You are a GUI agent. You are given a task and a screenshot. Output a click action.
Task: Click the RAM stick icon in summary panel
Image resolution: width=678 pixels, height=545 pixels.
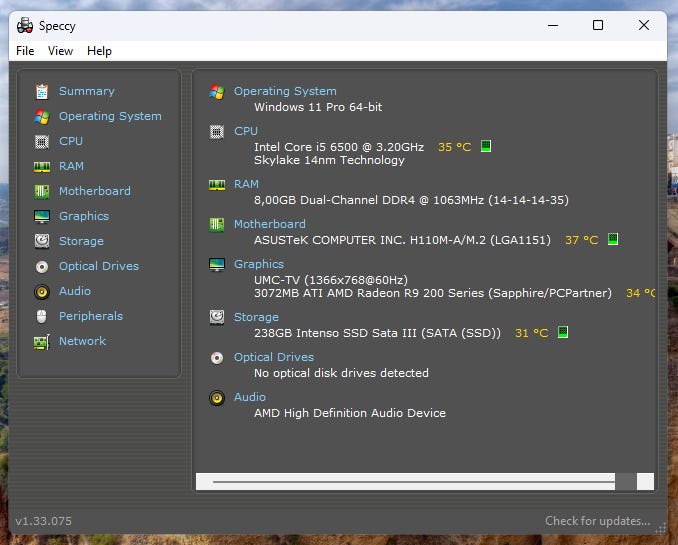pos(217,185)
